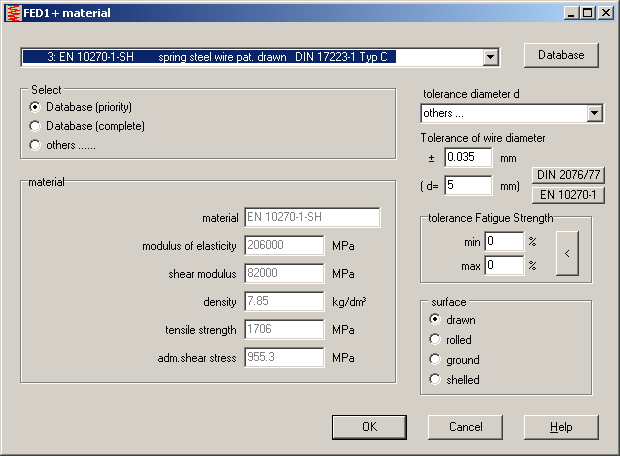Select the Database (priority) radio option
Viewport: 620px width, 456px height.
tap(36, 107)
